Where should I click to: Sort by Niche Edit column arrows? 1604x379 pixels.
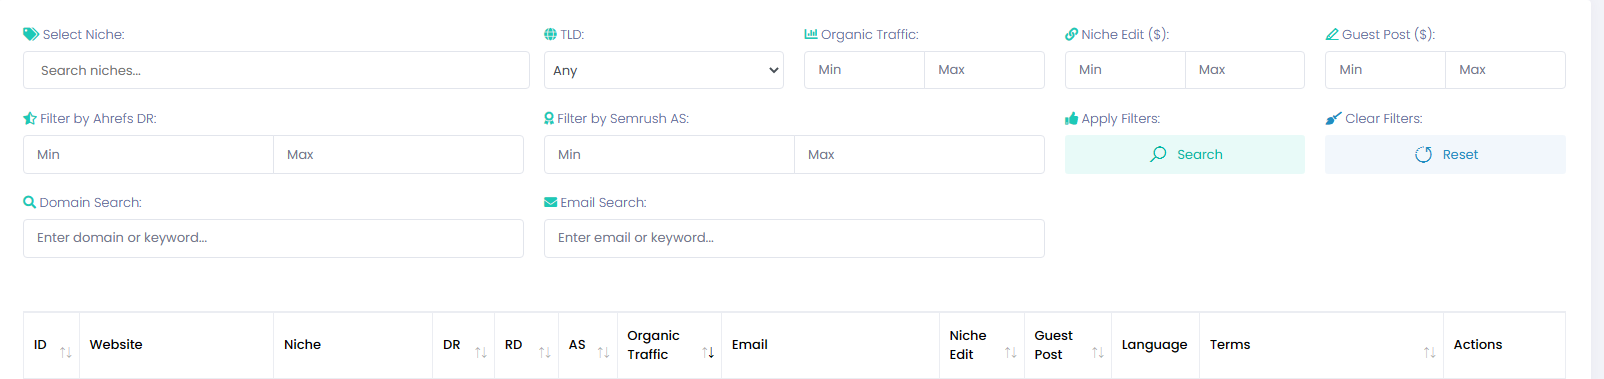(1011, 352)
